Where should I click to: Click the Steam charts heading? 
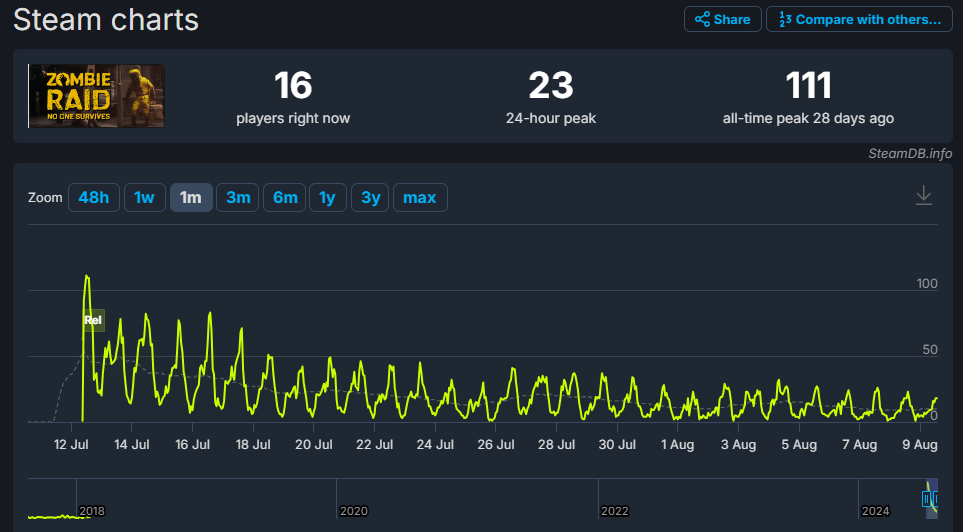pos(106,19)
